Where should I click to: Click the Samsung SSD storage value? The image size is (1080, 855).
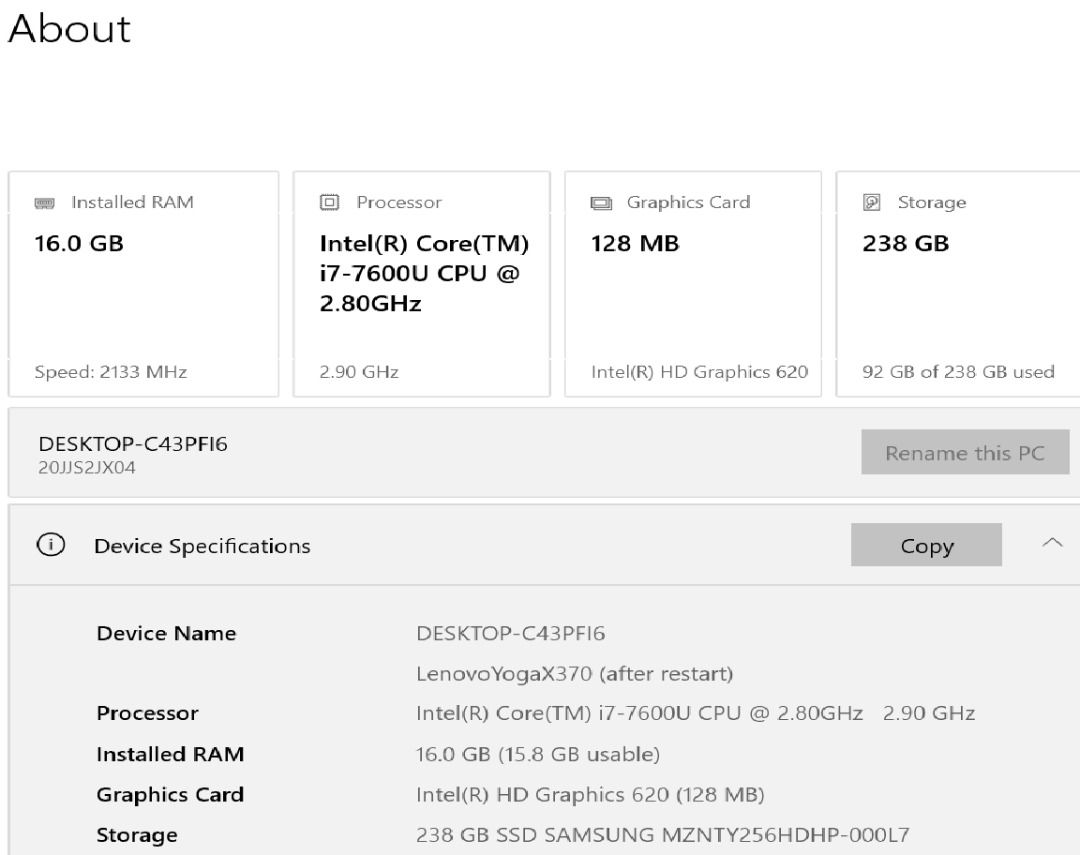point(662,835)
